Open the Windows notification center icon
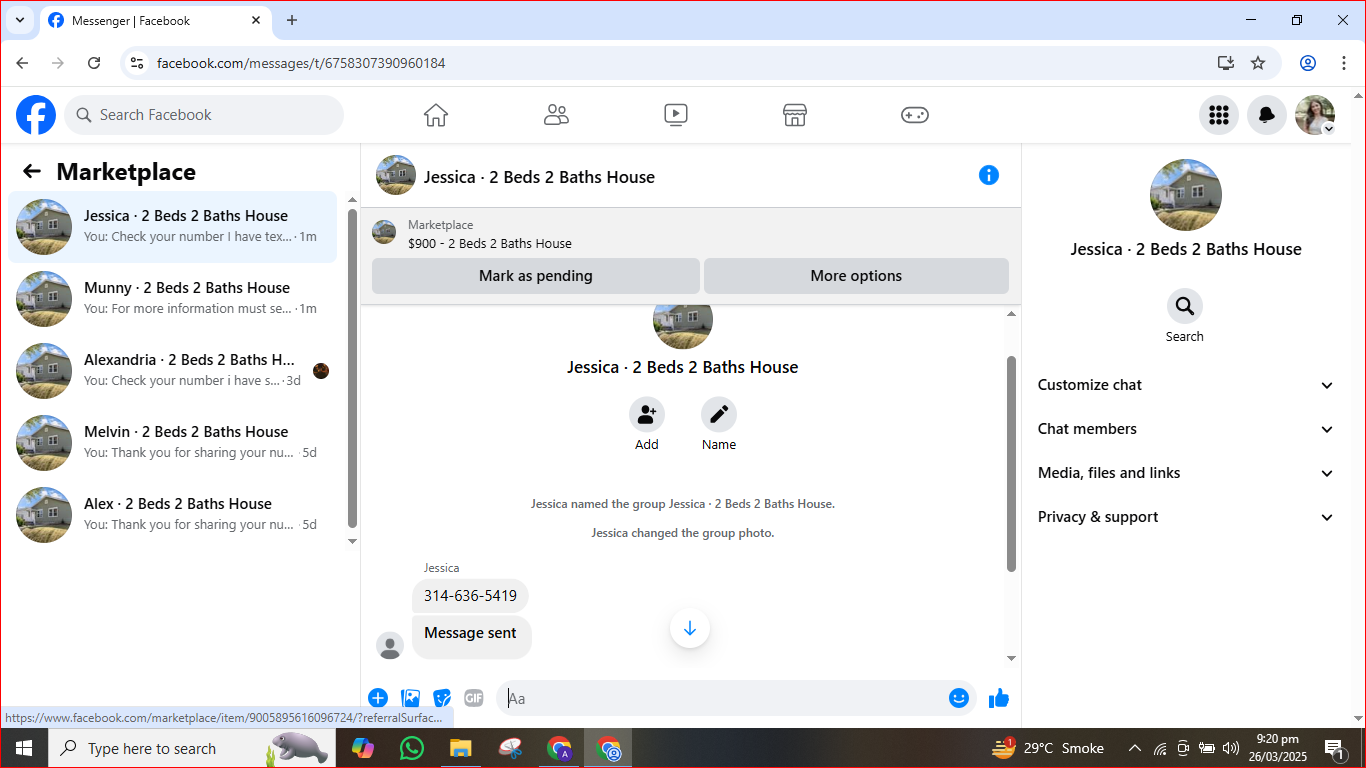The width and height of the screenshot is (1366, 768). (x=1334, y=748)
